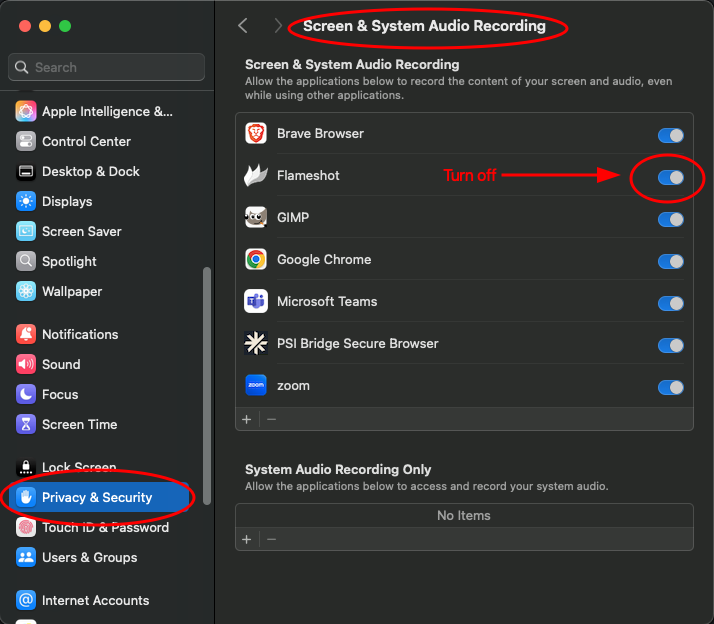
Task: Click the Desktop & Dock sidebar icon
Action: tap(26, 172)
